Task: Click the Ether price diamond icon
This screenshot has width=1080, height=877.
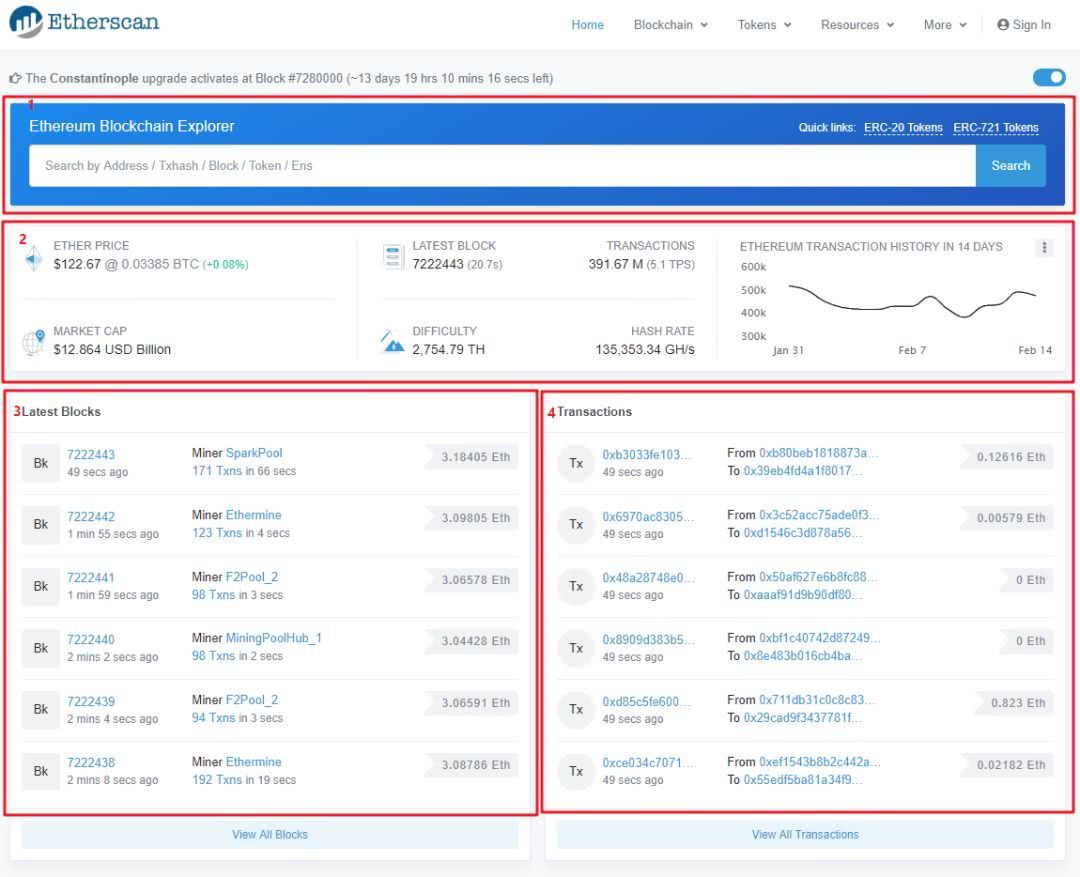Action: click(33, 258)
